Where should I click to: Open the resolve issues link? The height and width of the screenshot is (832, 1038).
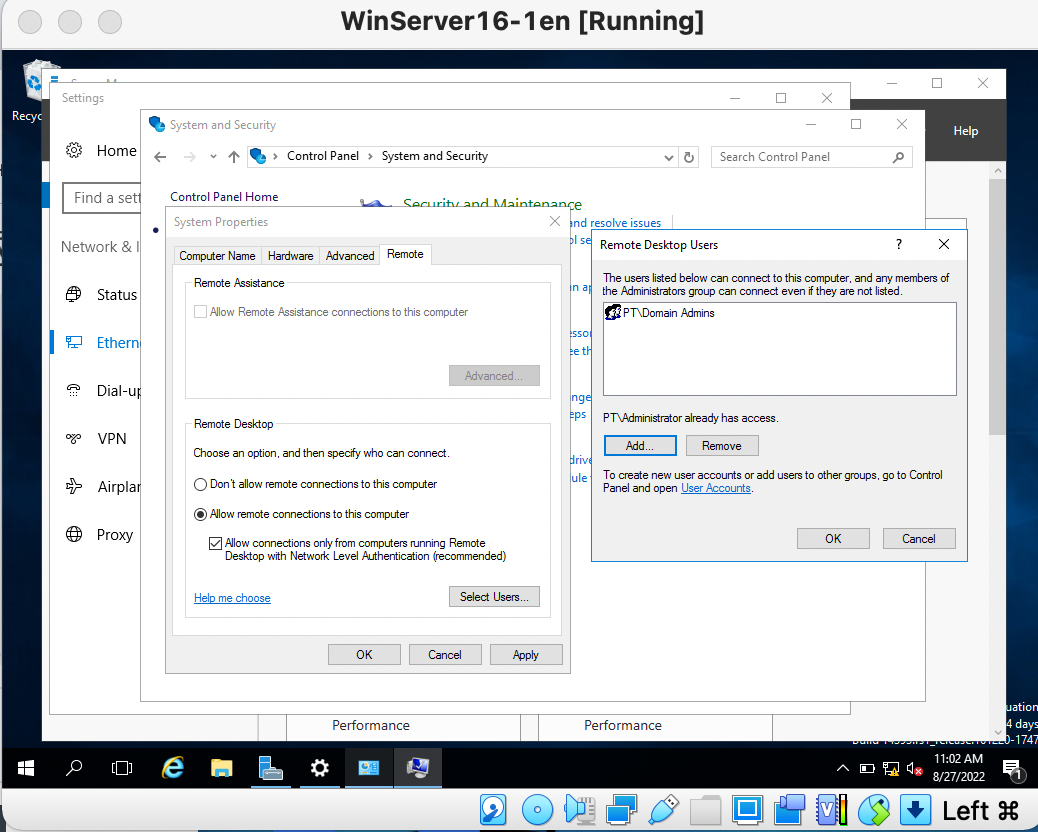[615, 223]
